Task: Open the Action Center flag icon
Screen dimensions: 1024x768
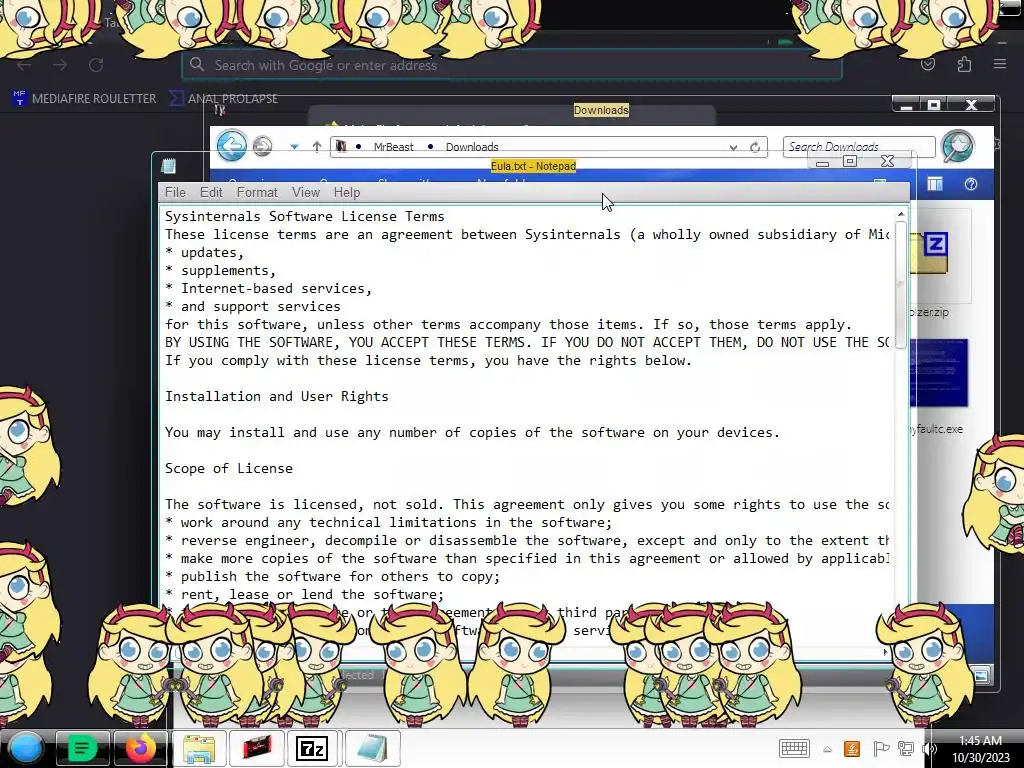Action: click(x=880, y=749)
